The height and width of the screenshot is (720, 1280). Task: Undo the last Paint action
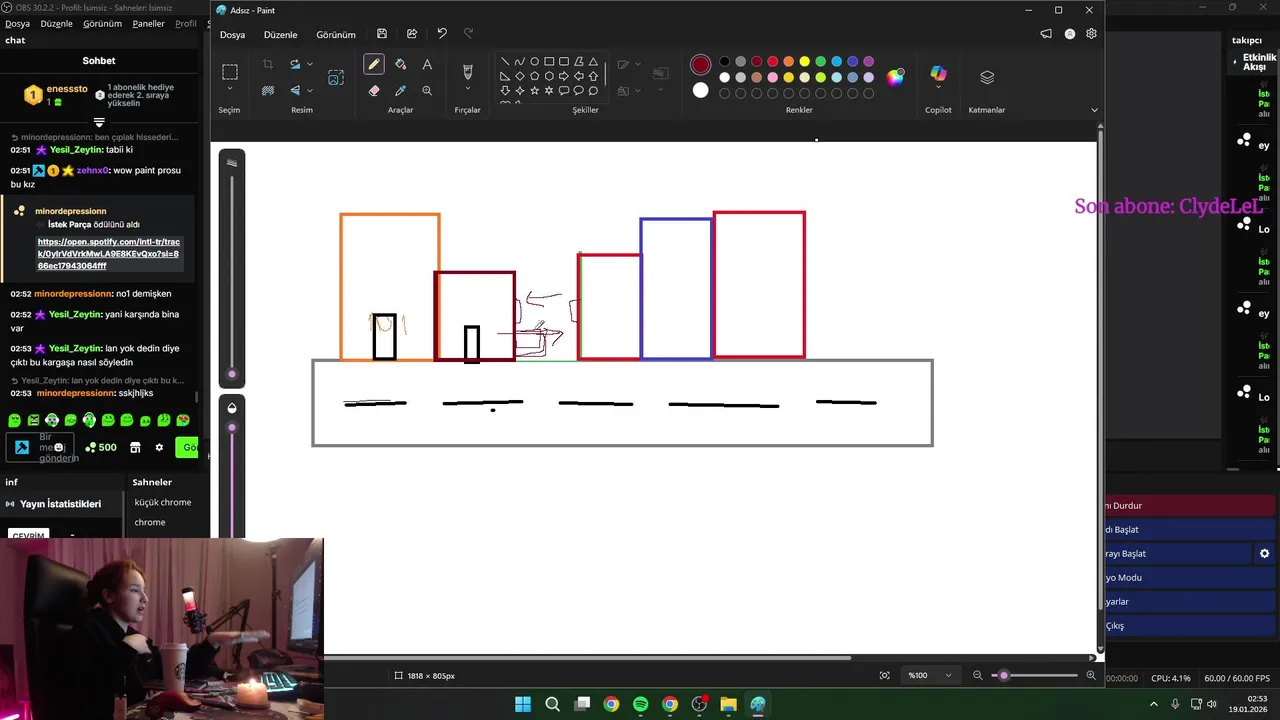[x=442, y=34]
